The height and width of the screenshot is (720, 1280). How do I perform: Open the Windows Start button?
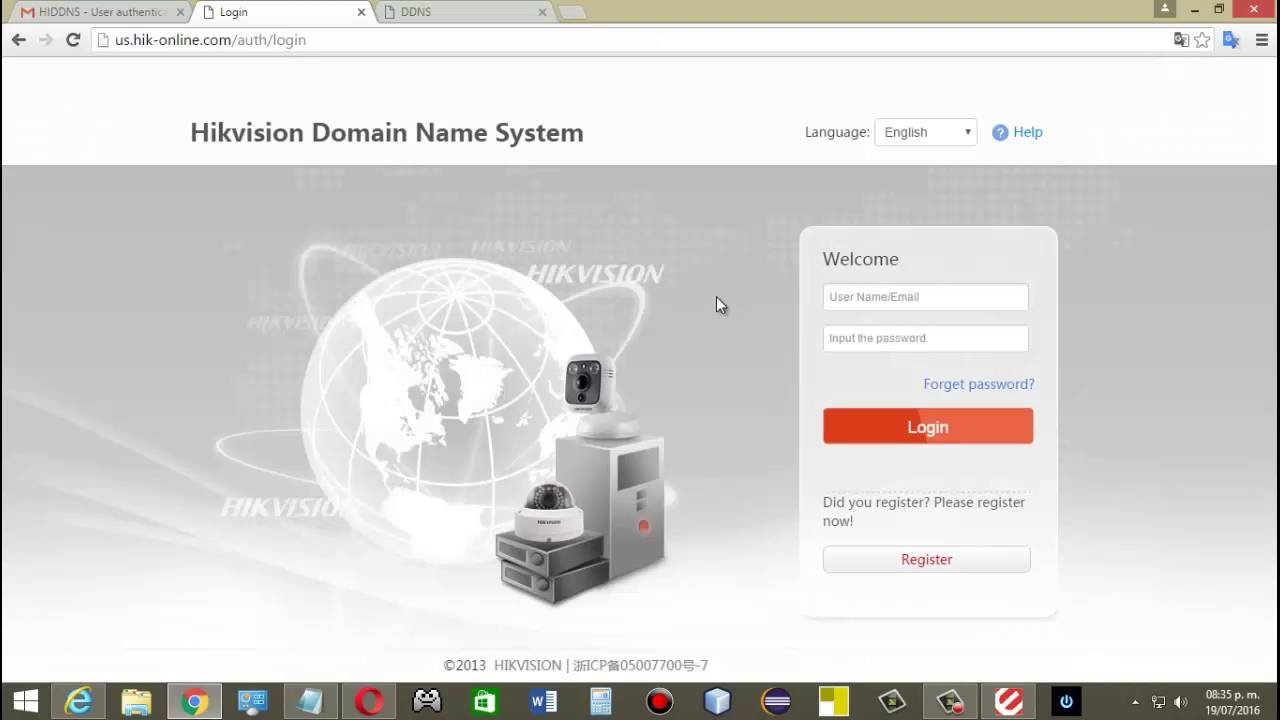(x=25, y=702)
